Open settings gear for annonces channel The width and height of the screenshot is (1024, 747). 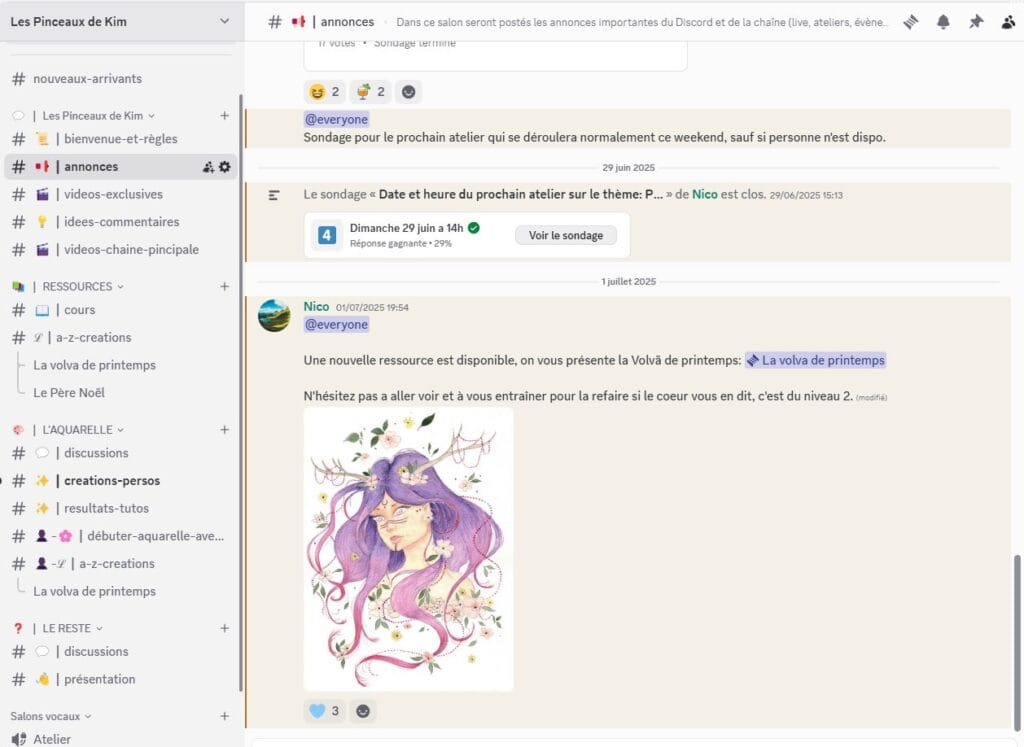[224, 167]
